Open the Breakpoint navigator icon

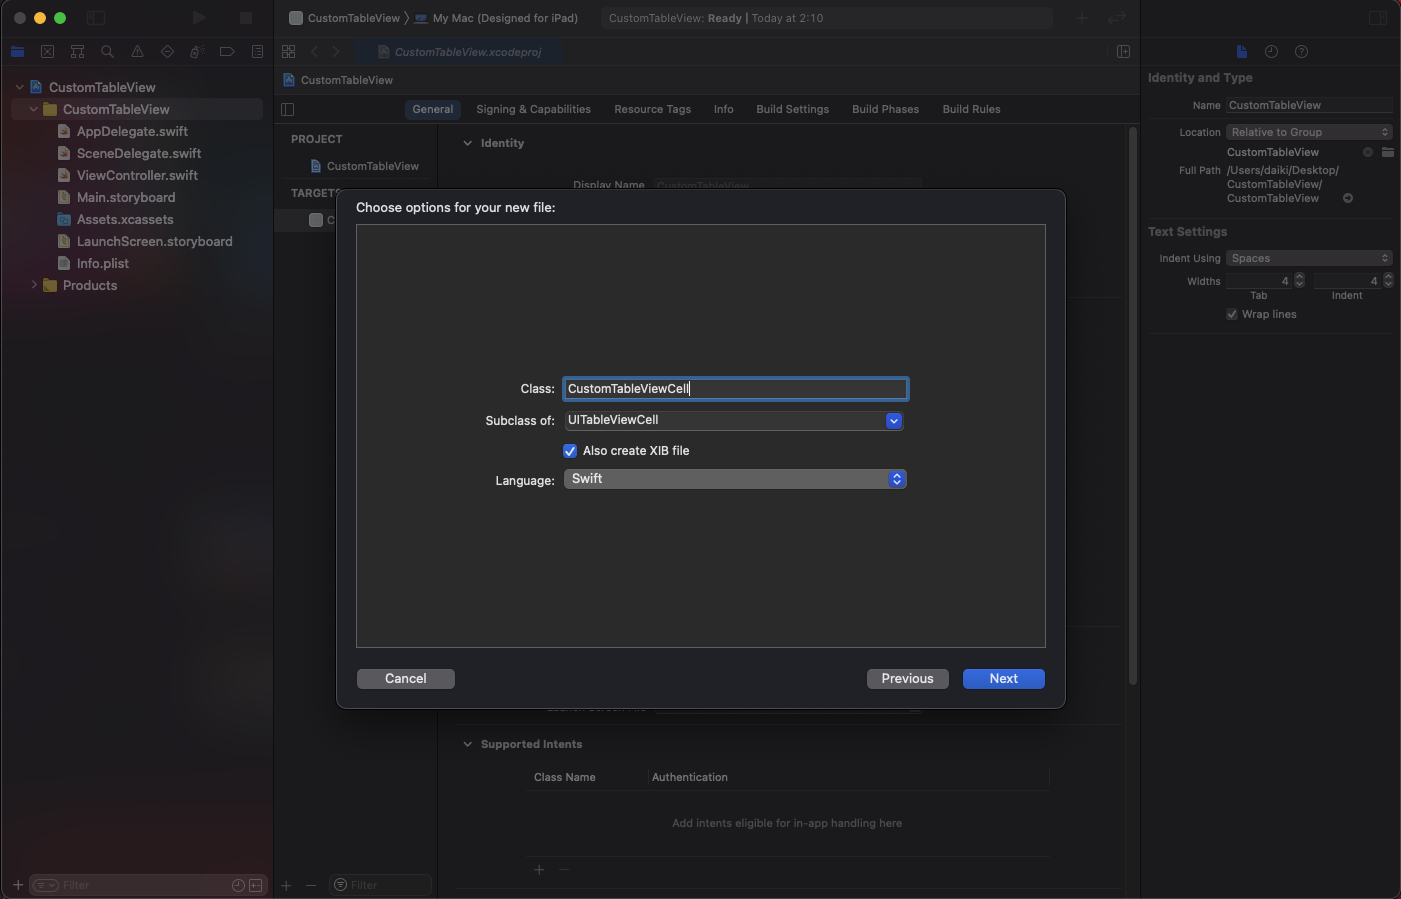pos(227,52)
